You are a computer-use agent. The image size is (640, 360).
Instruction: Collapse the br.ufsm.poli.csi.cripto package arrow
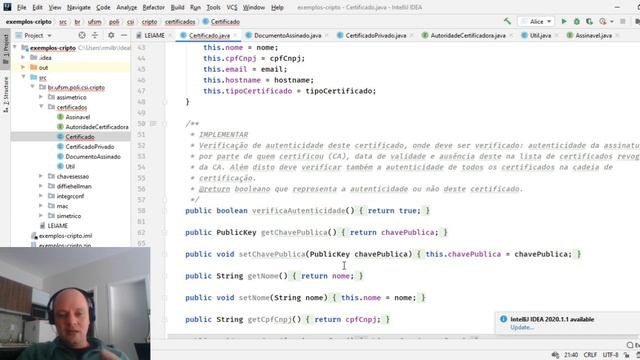32,87
